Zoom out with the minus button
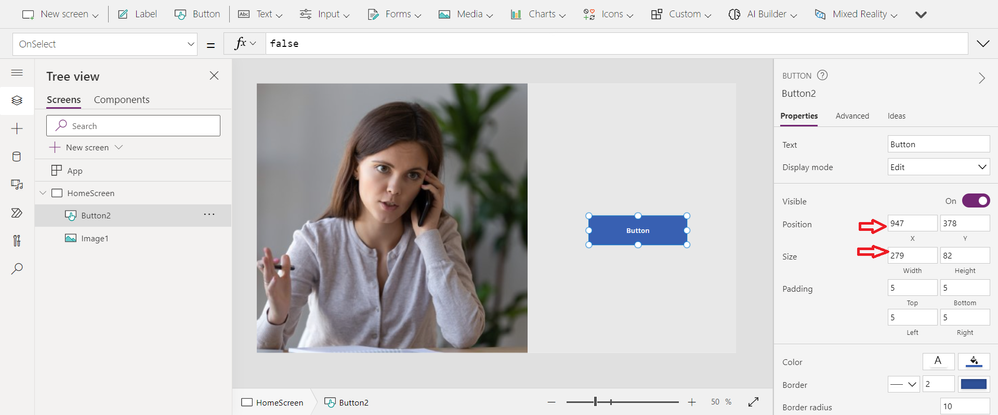The height and width of the screenshot is (415, 998). [551, 402]
